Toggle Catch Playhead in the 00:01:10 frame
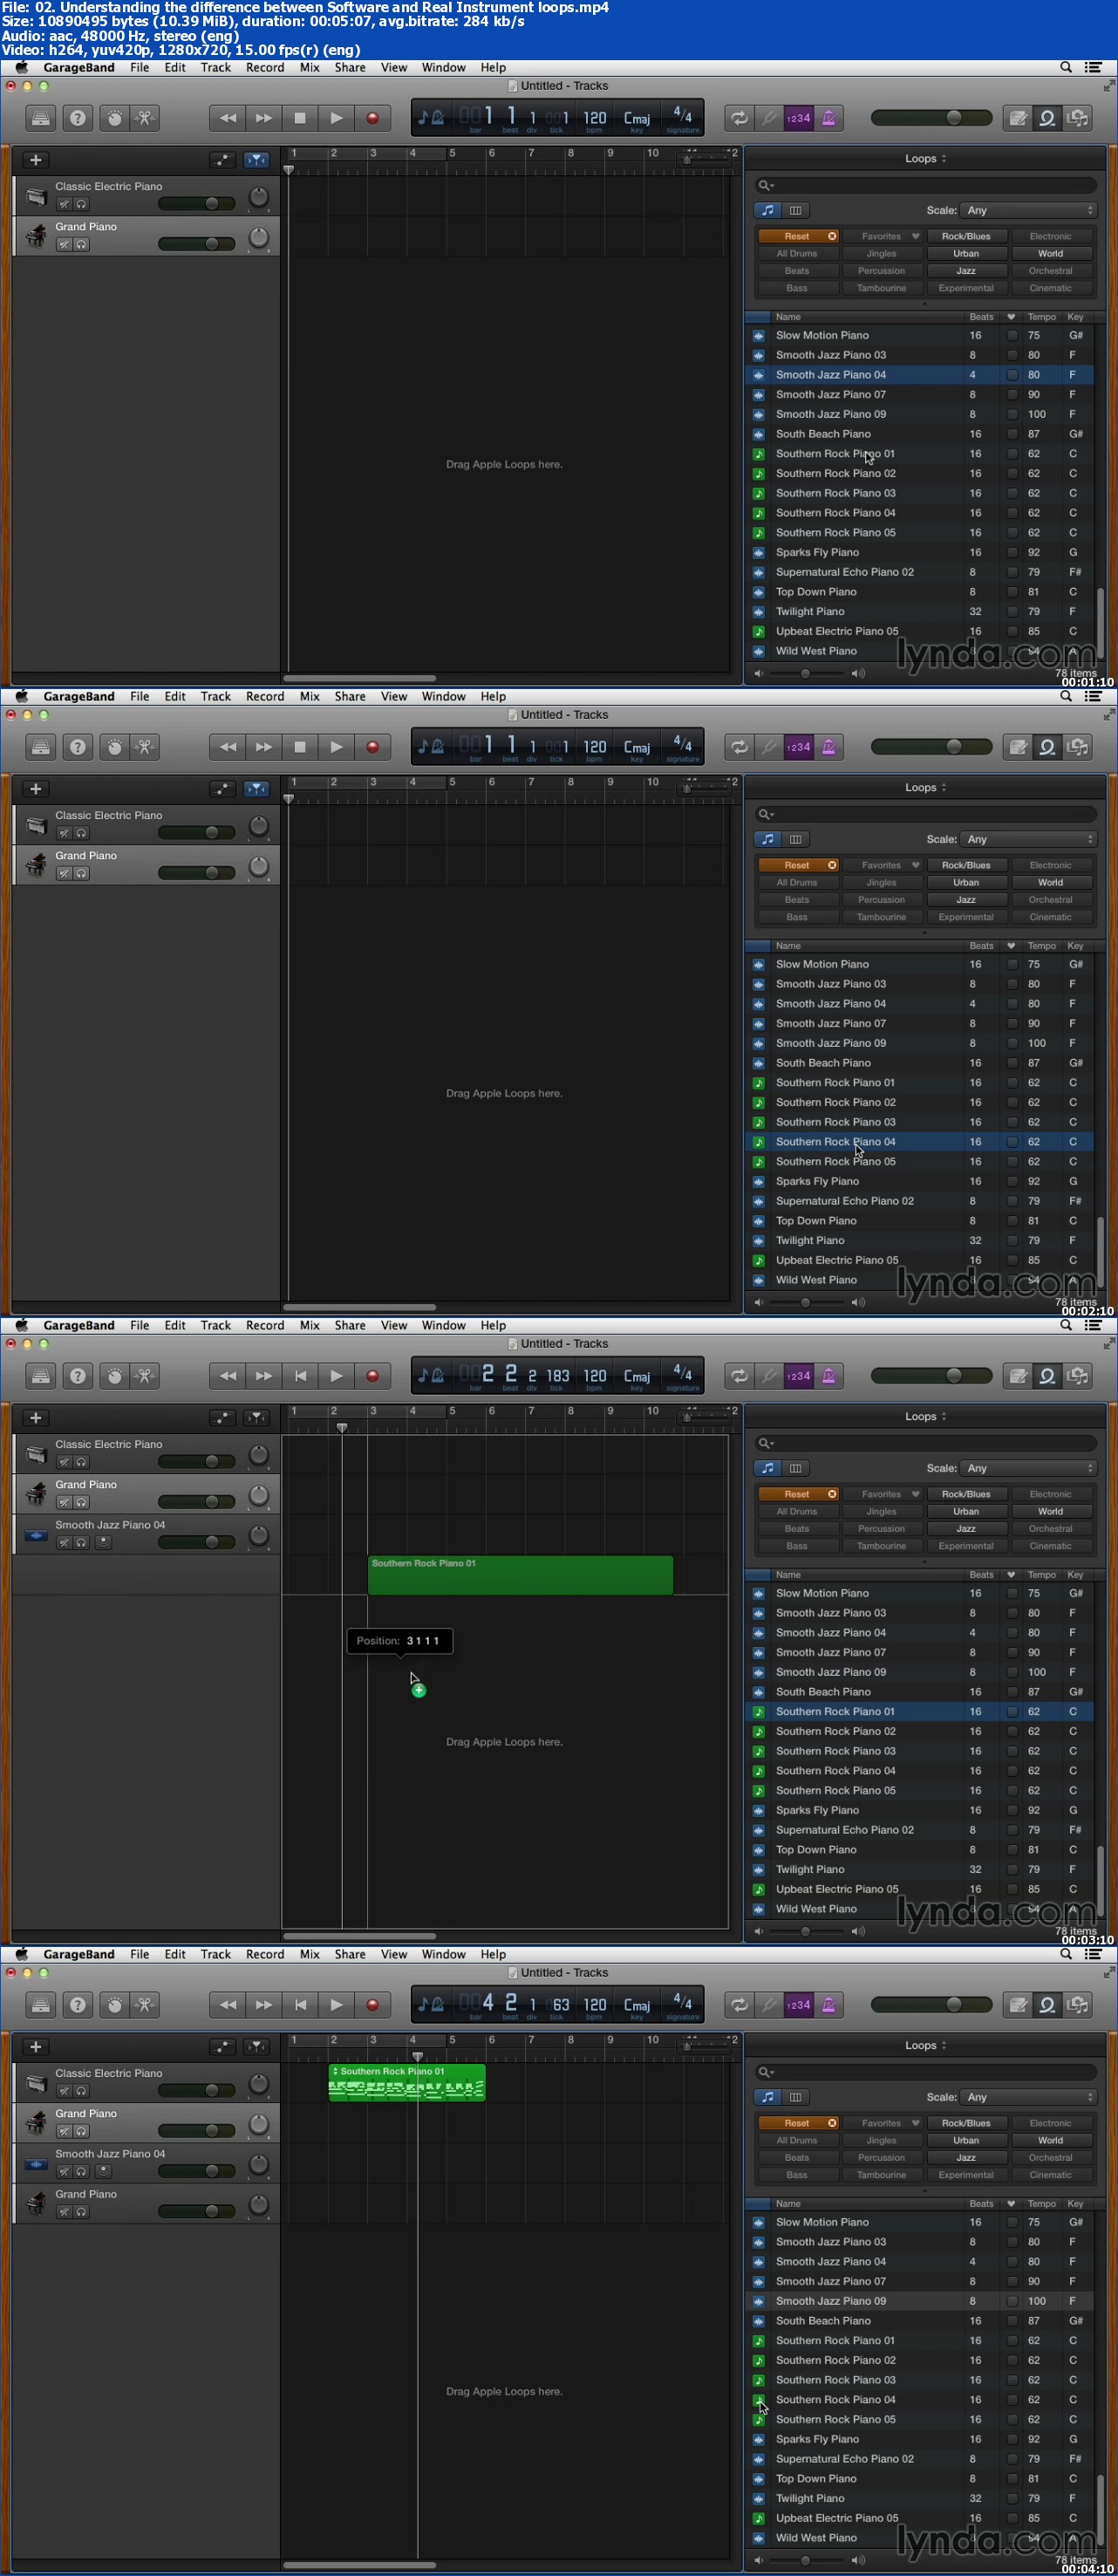Screen dimensions: 1118x2576 [257, 160]
